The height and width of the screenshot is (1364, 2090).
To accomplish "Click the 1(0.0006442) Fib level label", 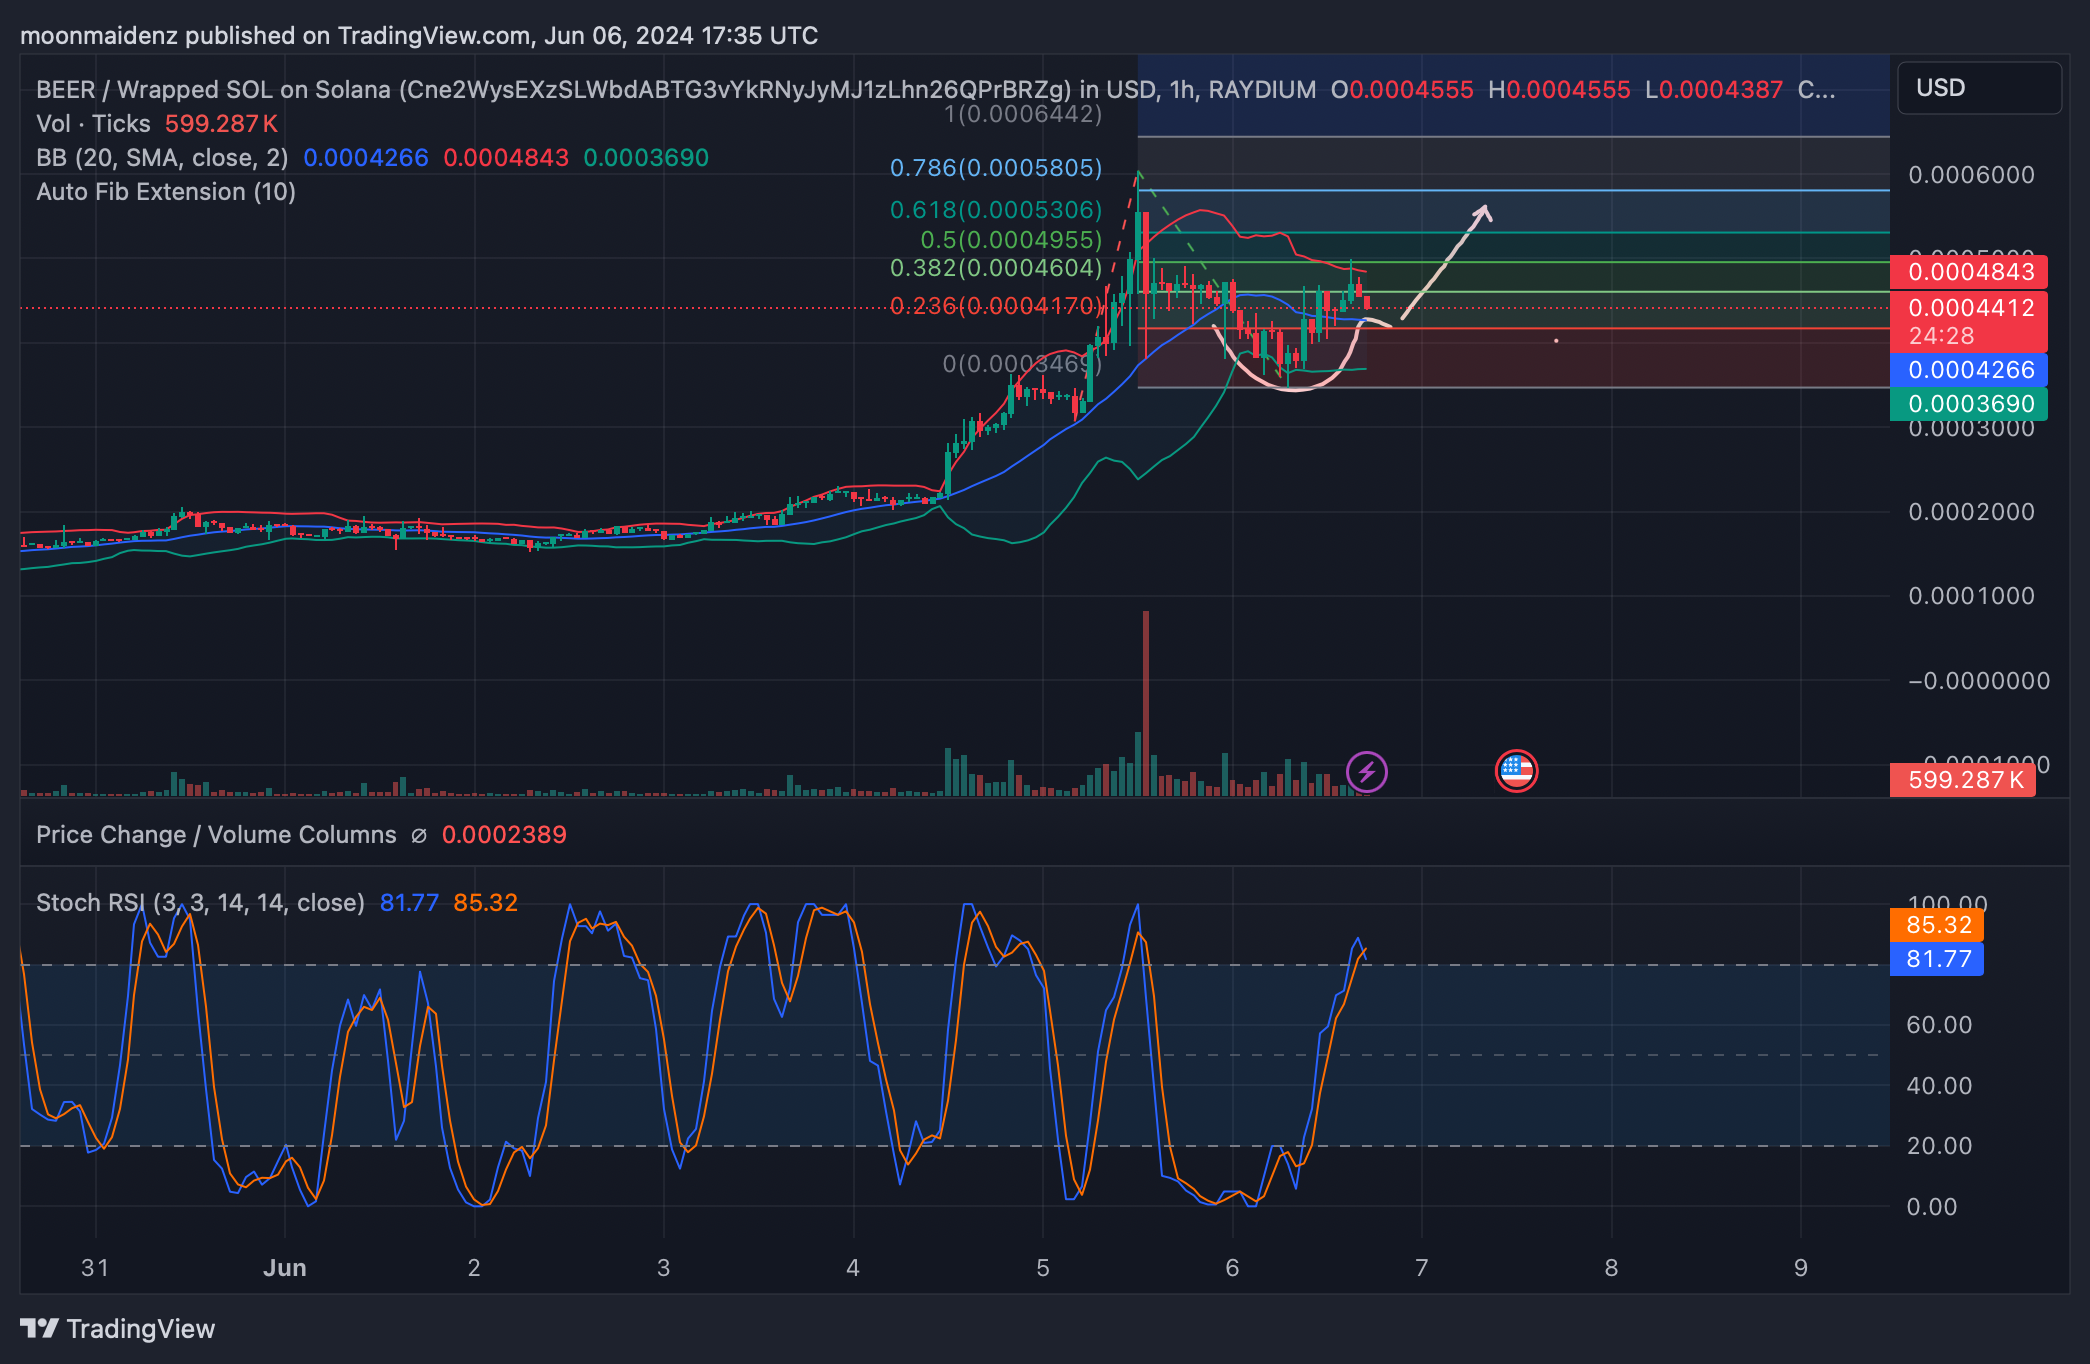I will pos(1023,114).
